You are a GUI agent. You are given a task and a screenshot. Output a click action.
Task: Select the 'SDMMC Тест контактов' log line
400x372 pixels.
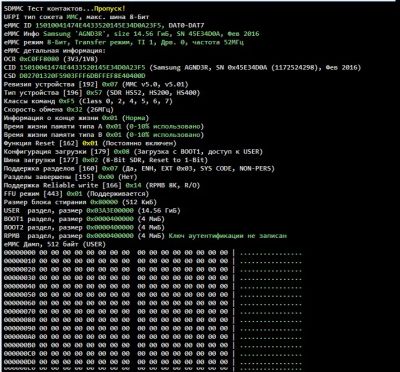[65, 9]
